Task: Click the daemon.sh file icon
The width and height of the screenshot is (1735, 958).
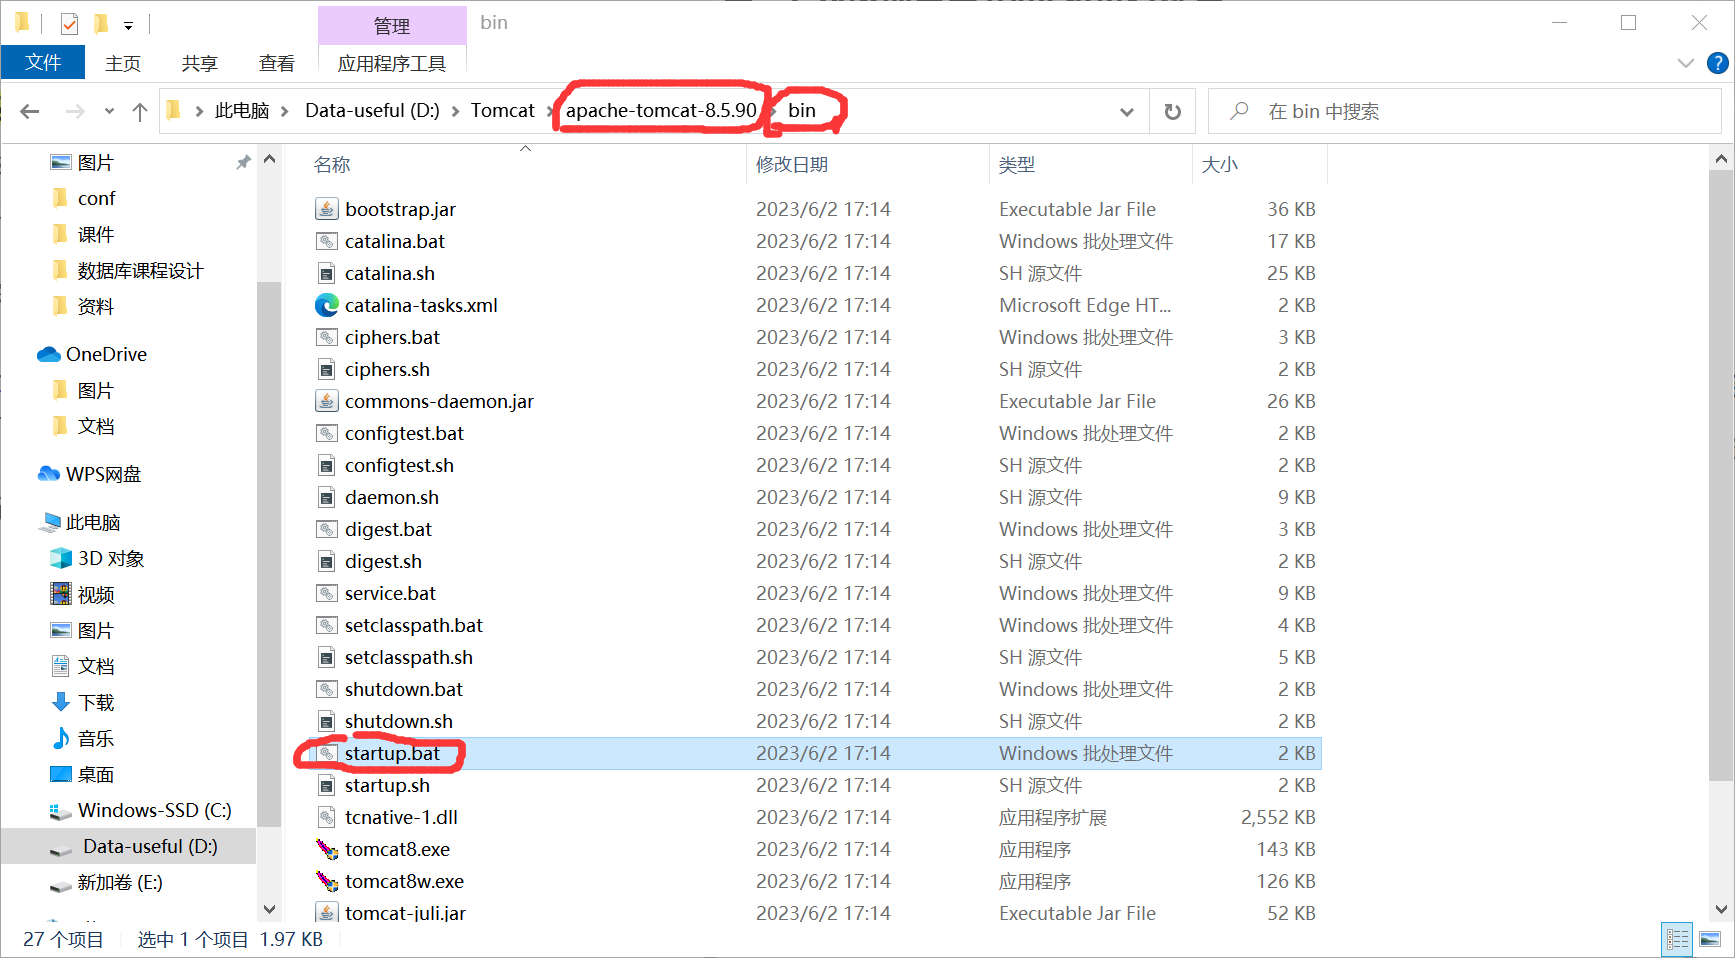Action: tap(326, 497)
